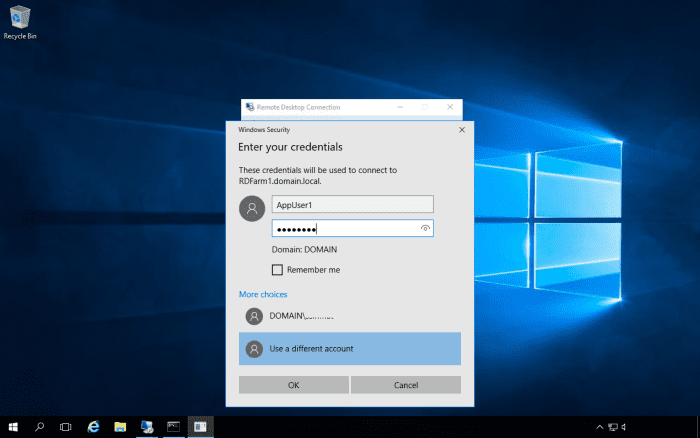This screenshot has height=438, width=700.
Task: Switch to the active Remote Desktop taskbar icon
Action: coord(200,426)
